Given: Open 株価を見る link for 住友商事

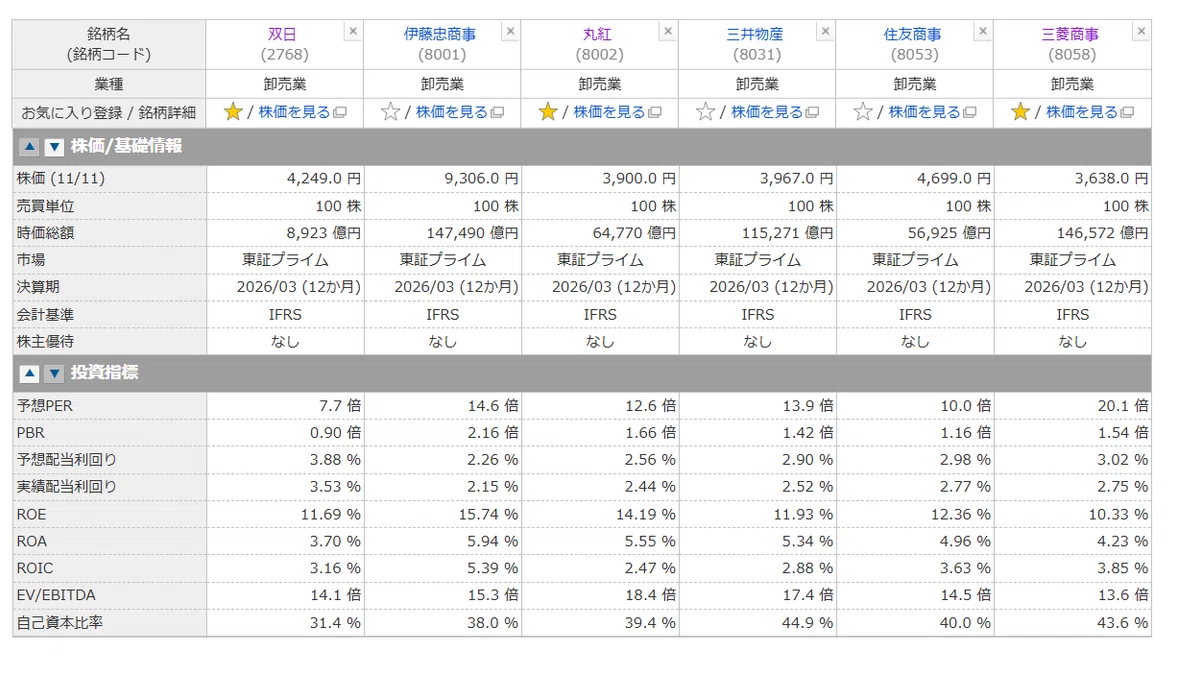Looking at the screenshot, I should [x=924, y=112].
